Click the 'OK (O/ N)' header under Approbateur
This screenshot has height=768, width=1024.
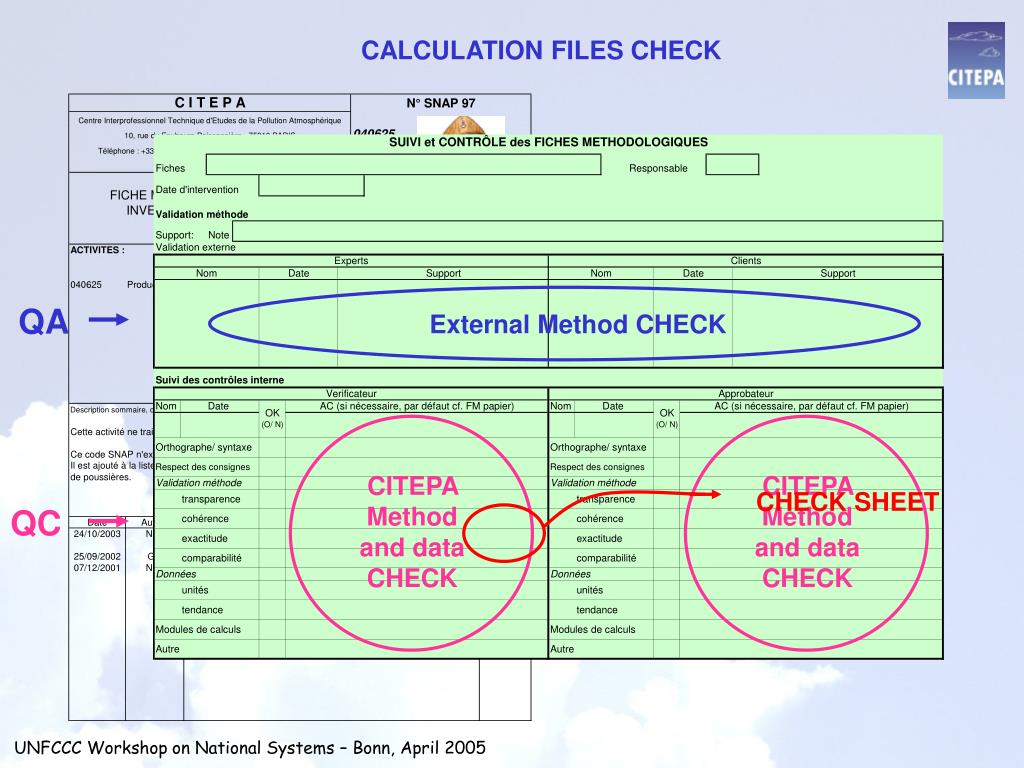point(667,418)
